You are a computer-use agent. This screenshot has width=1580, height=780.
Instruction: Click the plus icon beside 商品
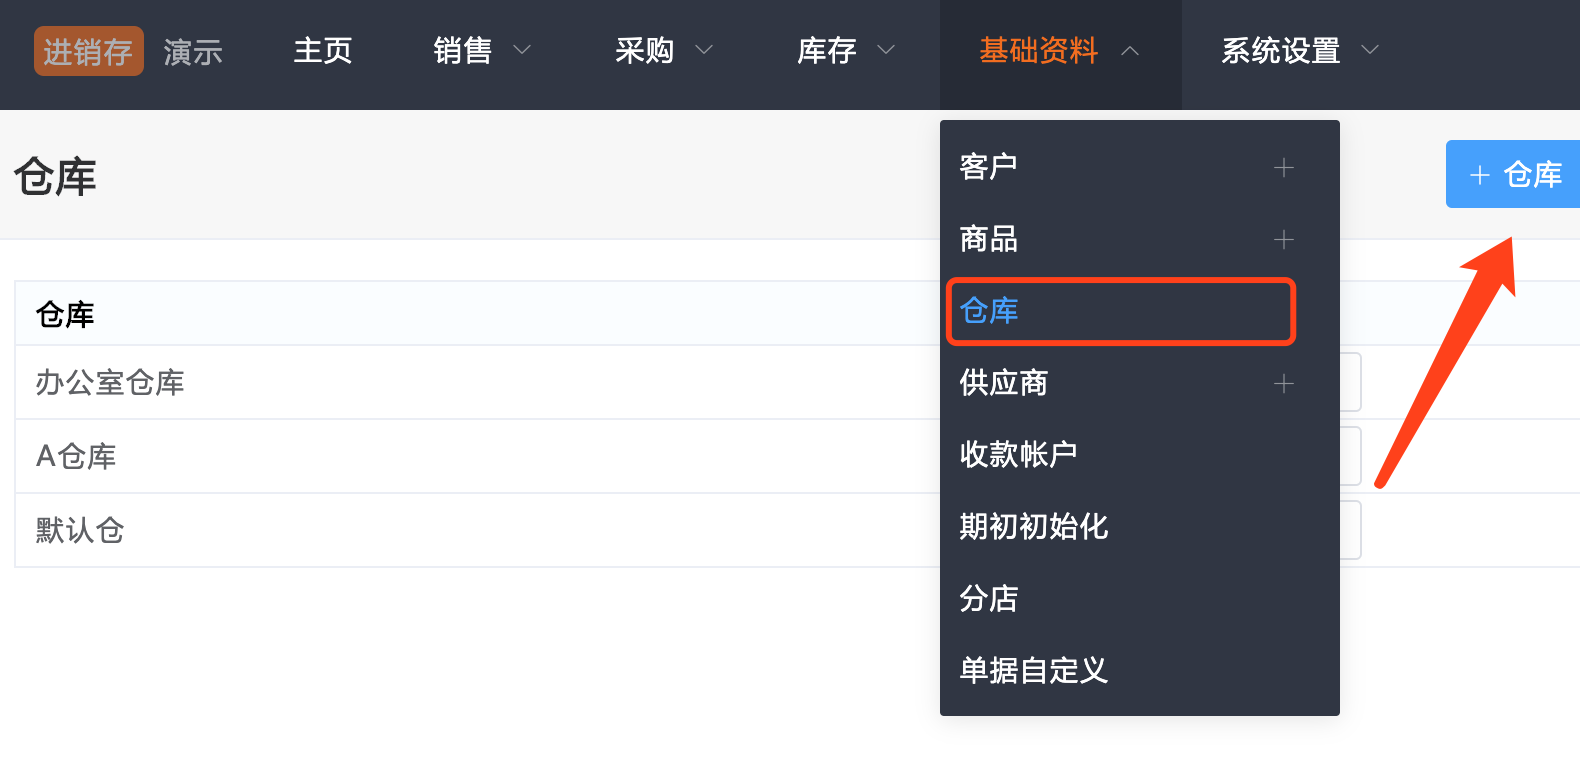tap(1284, 240)
